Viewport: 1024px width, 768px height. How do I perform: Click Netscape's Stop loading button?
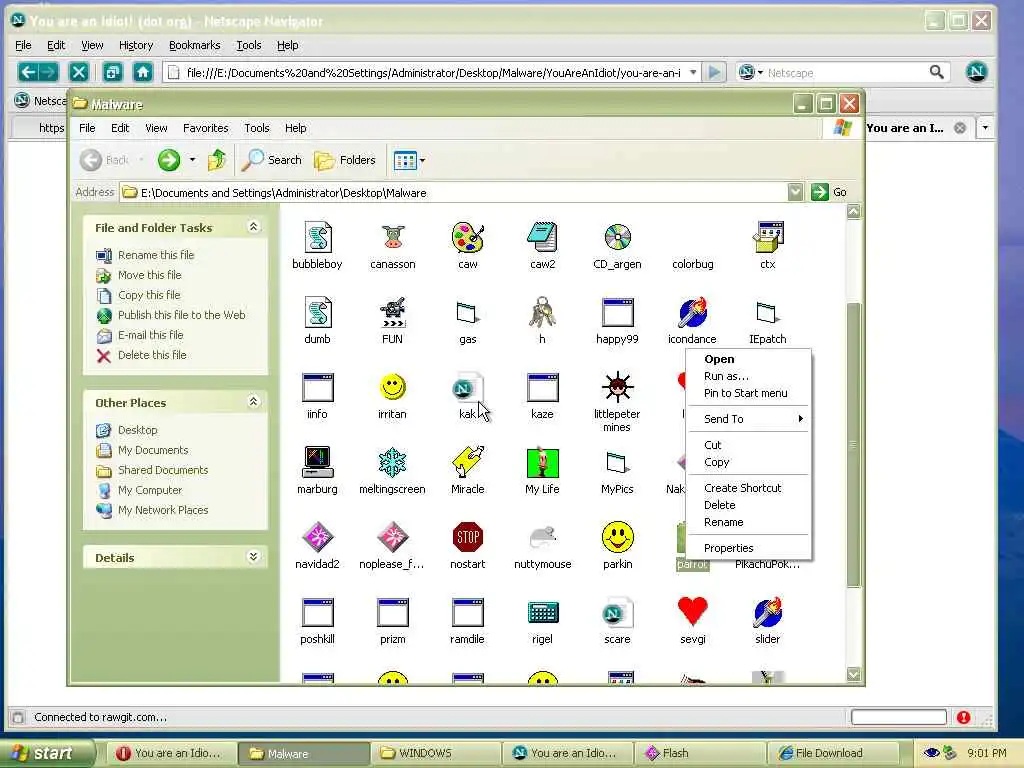(x=78, y=72)
